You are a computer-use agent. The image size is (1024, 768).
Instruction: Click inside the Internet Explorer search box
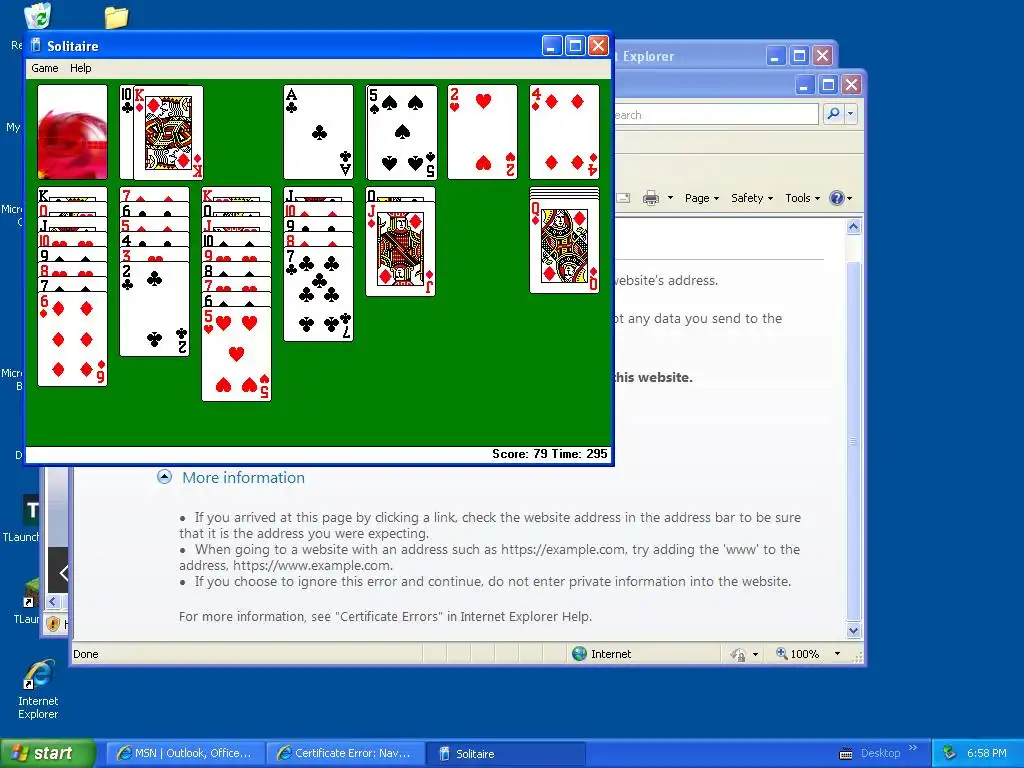coord(716,114)
